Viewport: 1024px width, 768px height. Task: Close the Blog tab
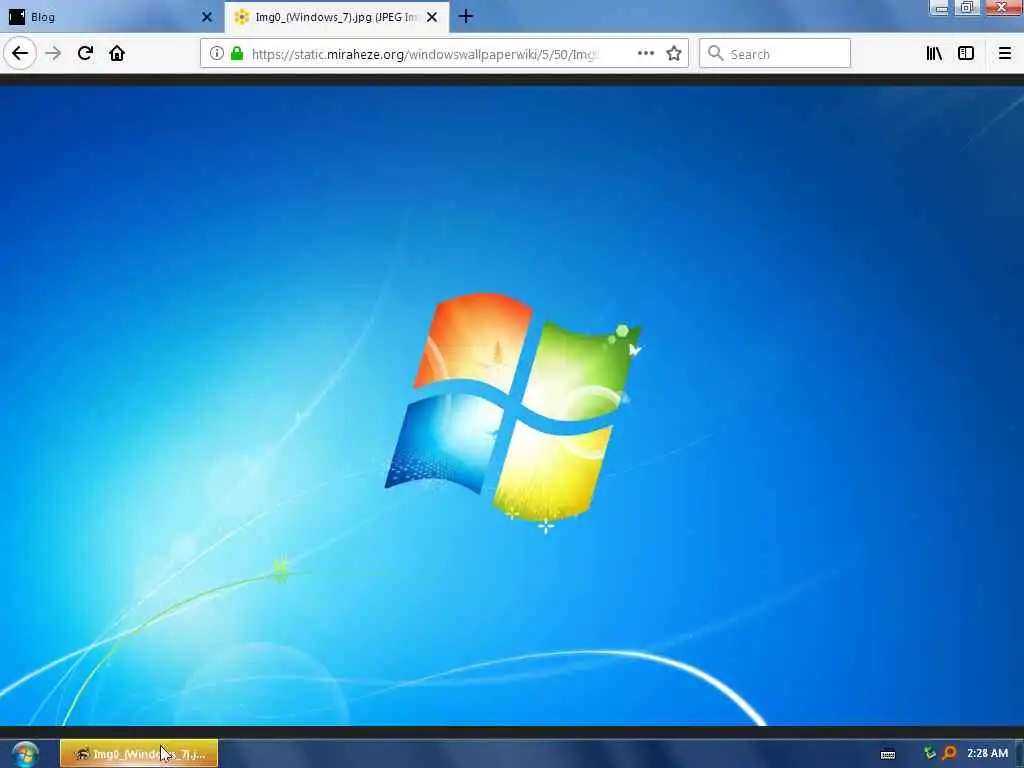pos(207,17)
